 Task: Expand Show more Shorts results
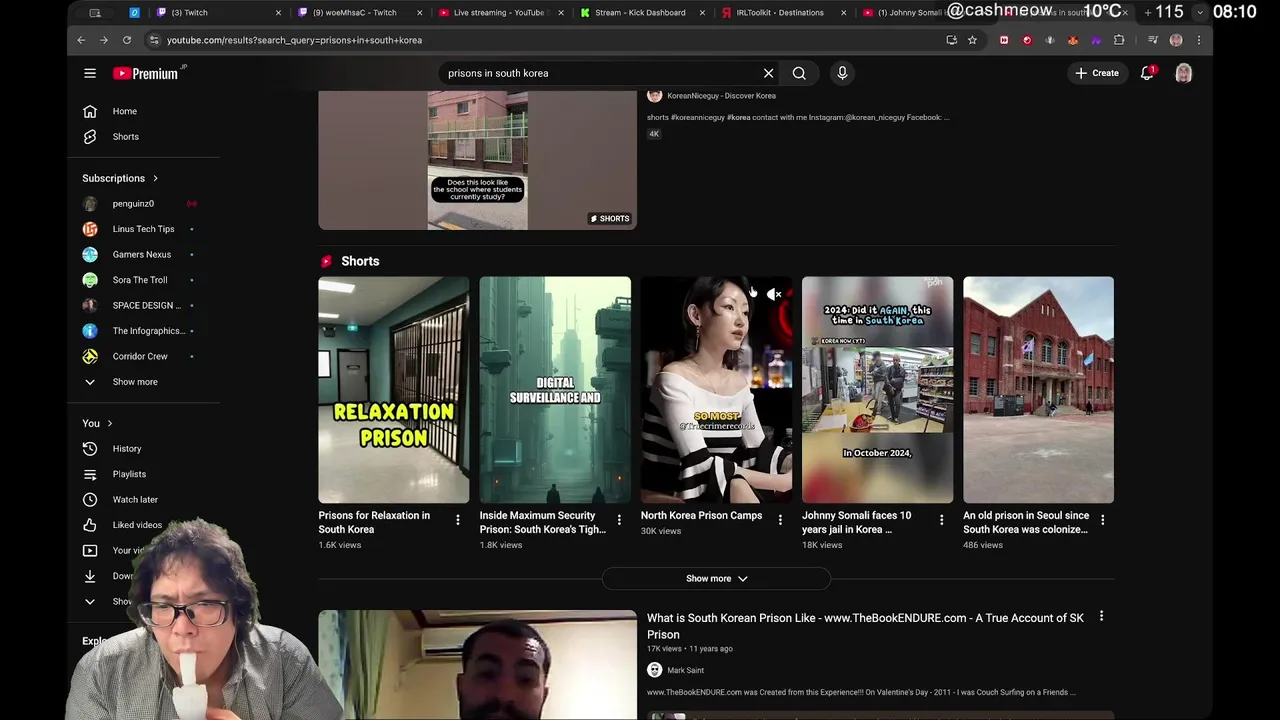click(716, 578)
